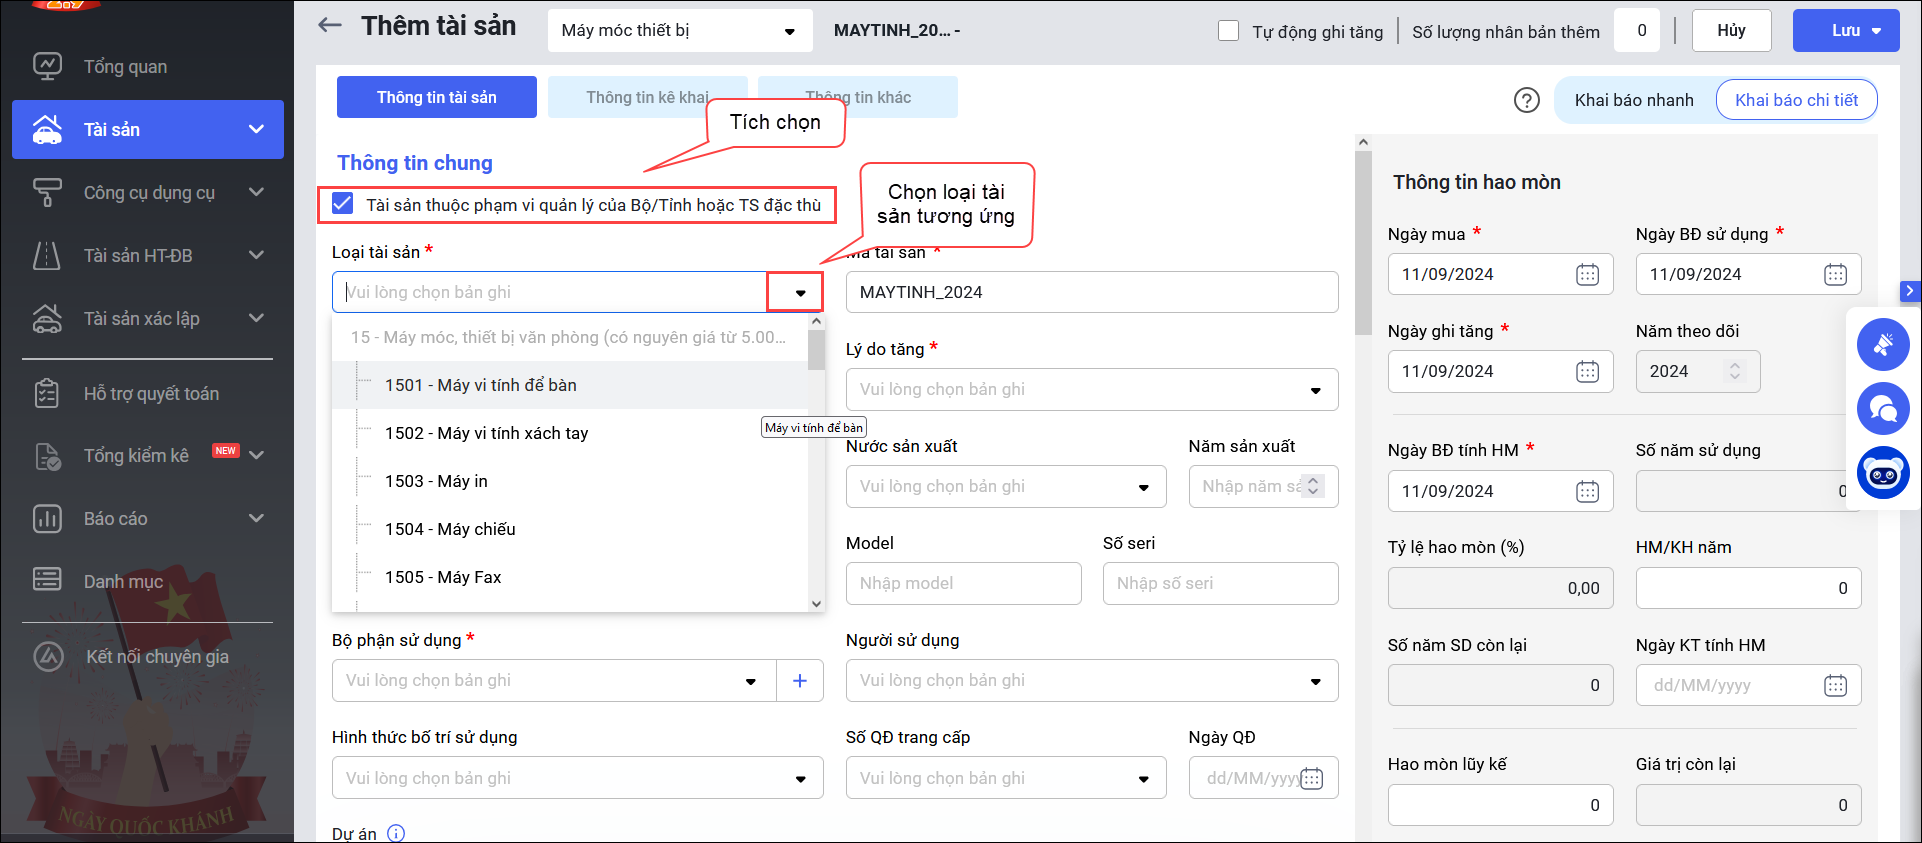Click the plus icon to add Bộ phận sử dụng

[800, 680]
